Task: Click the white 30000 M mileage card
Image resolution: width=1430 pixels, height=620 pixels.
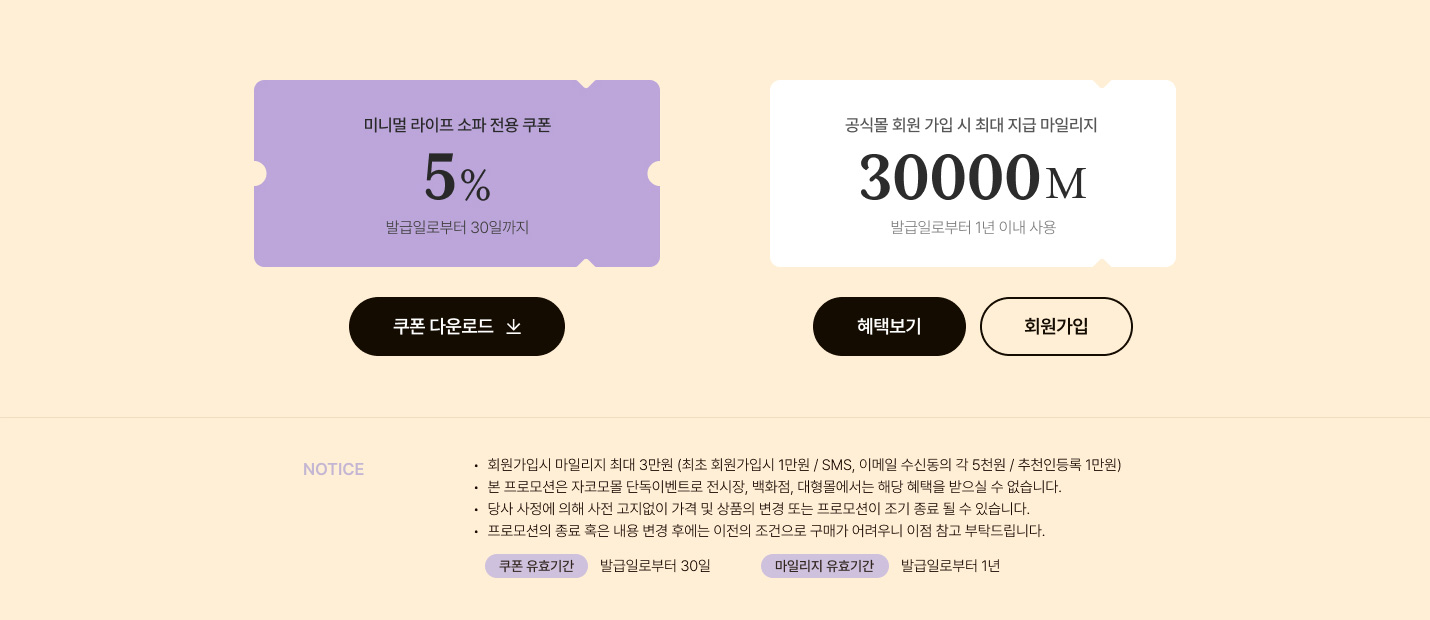Action: pyautogui.click(x=973, y=173)
